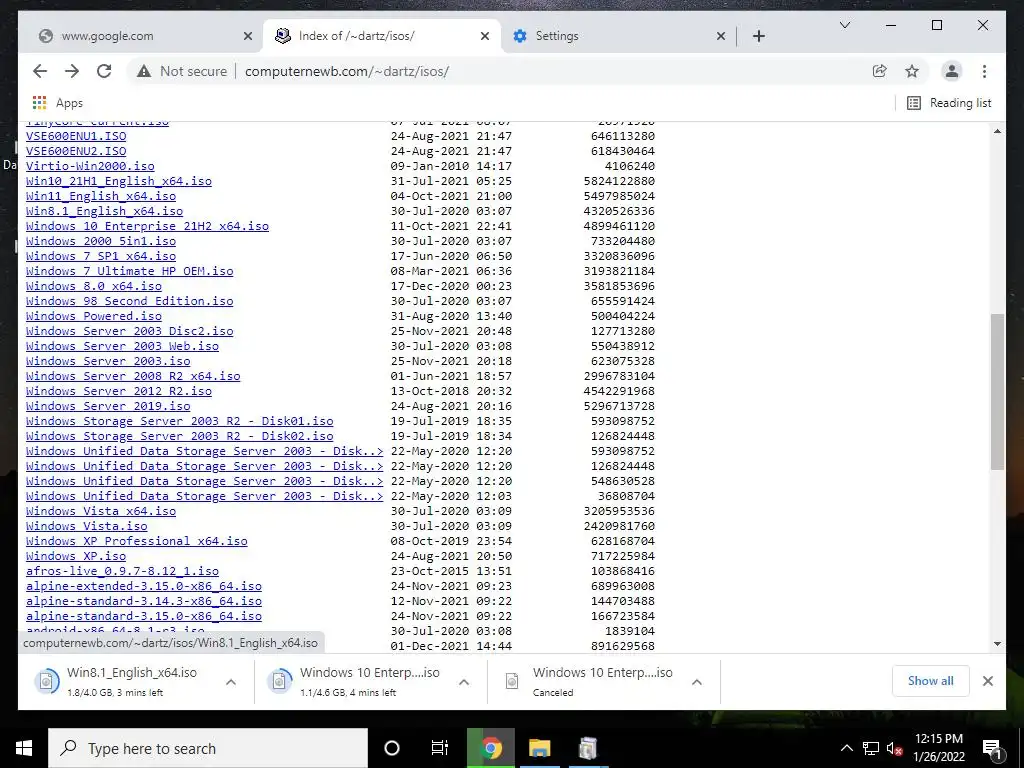
Task: Open the clock showing 12:15 PM
Action: point(939,748)
